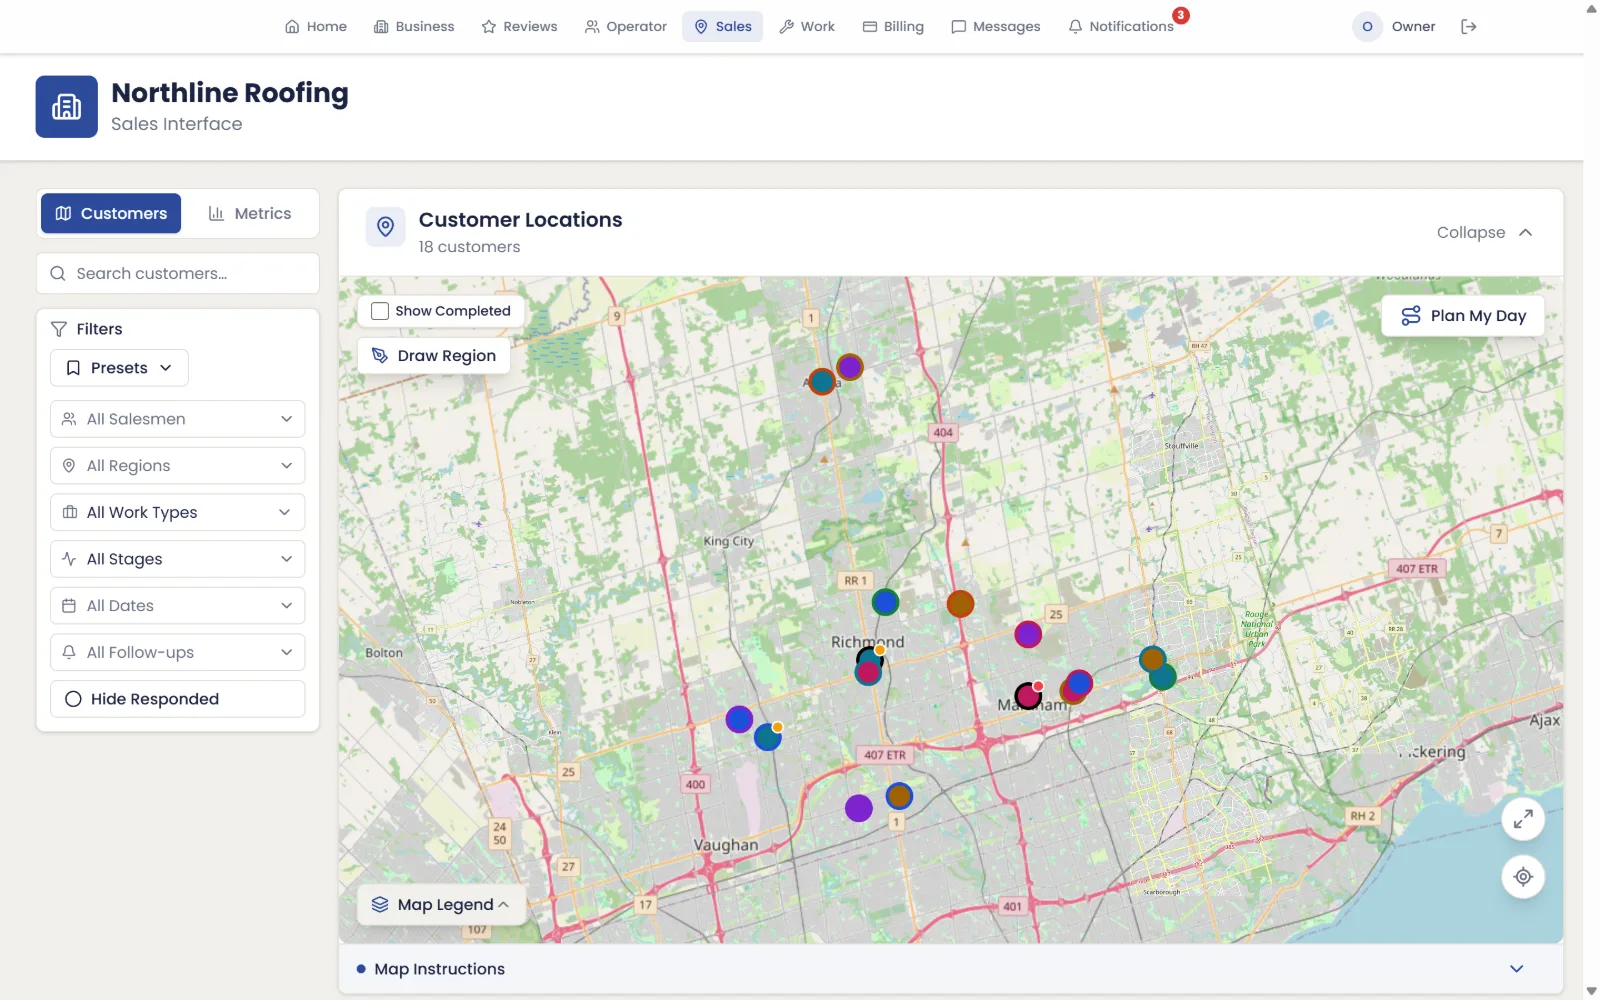Click the page vertical scrollbar
Image resolution: width=1600 pixels, height=1000 pixels.
(x=1591, y=500)
